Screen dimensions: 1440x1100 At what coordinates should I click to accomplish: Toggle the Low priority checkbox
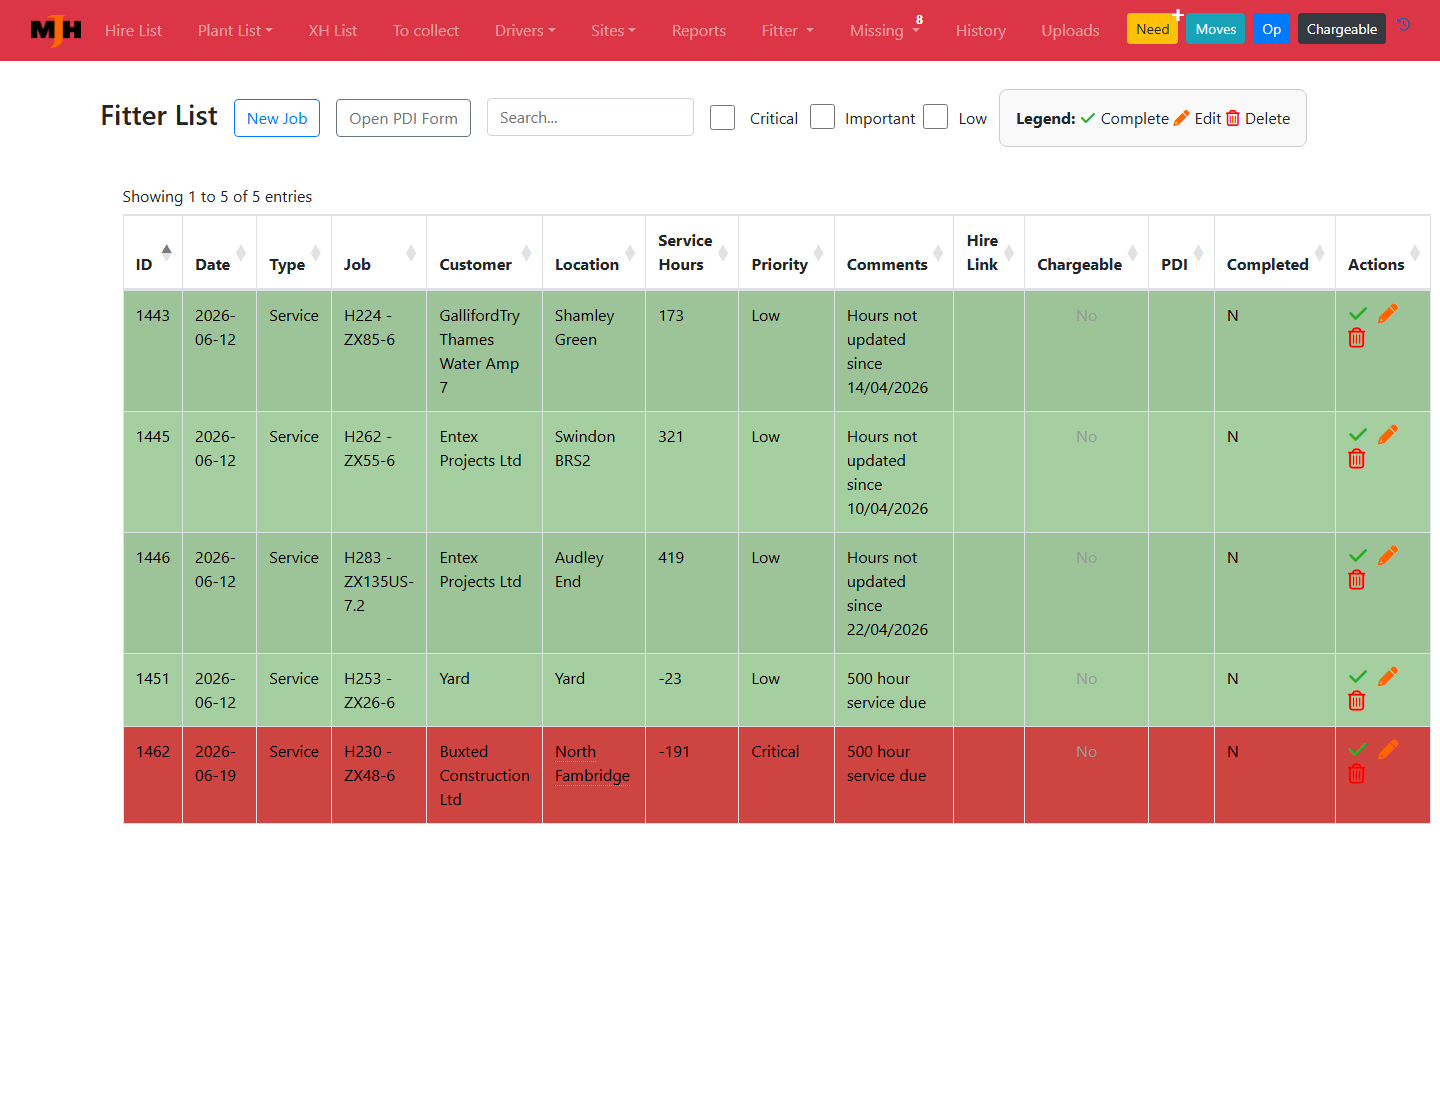pyautogui.click(x=935, y=117)
